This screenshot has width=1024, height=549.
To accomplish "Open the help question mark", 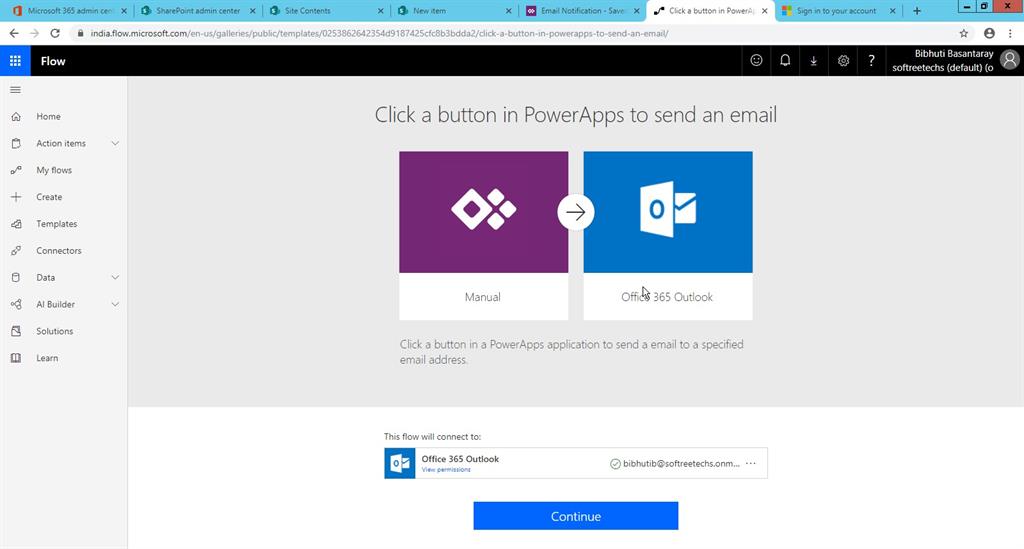I will tap(871, 61).
